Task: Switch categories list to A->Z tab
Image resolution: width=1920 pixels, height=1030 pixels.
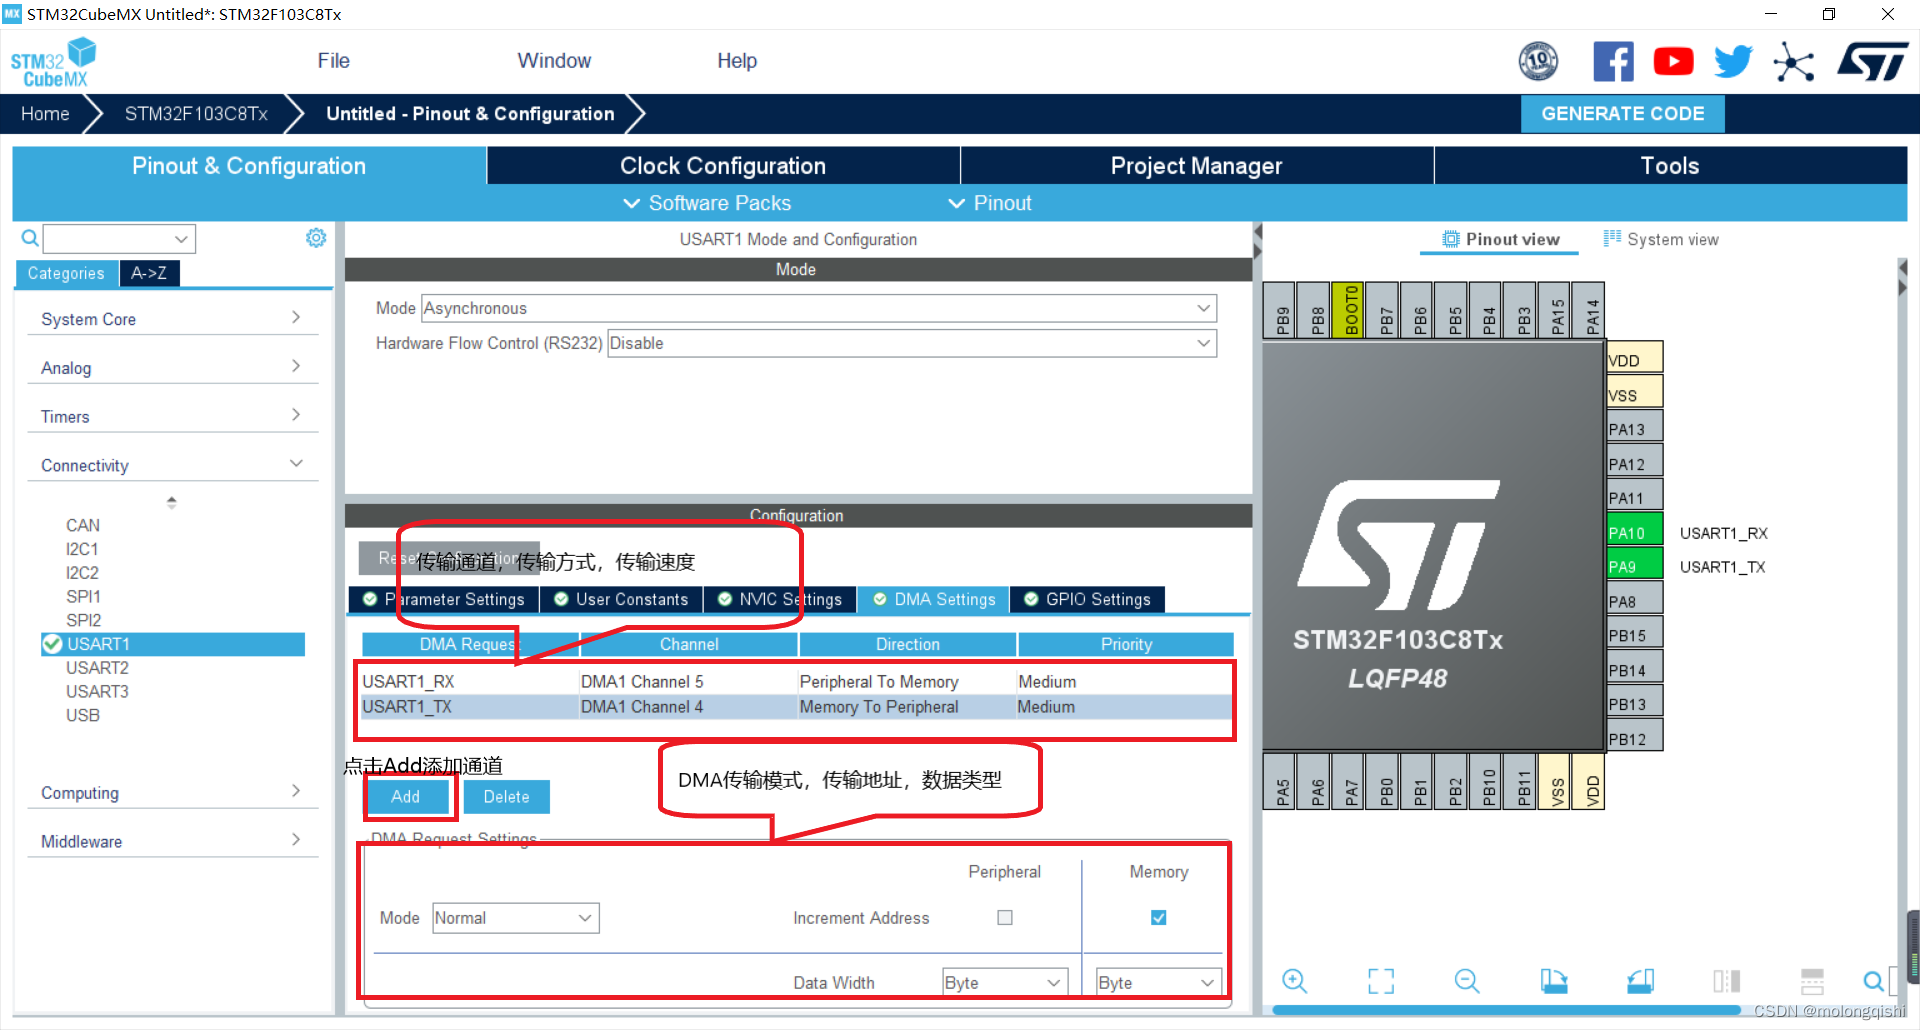Action: (149, 273)
